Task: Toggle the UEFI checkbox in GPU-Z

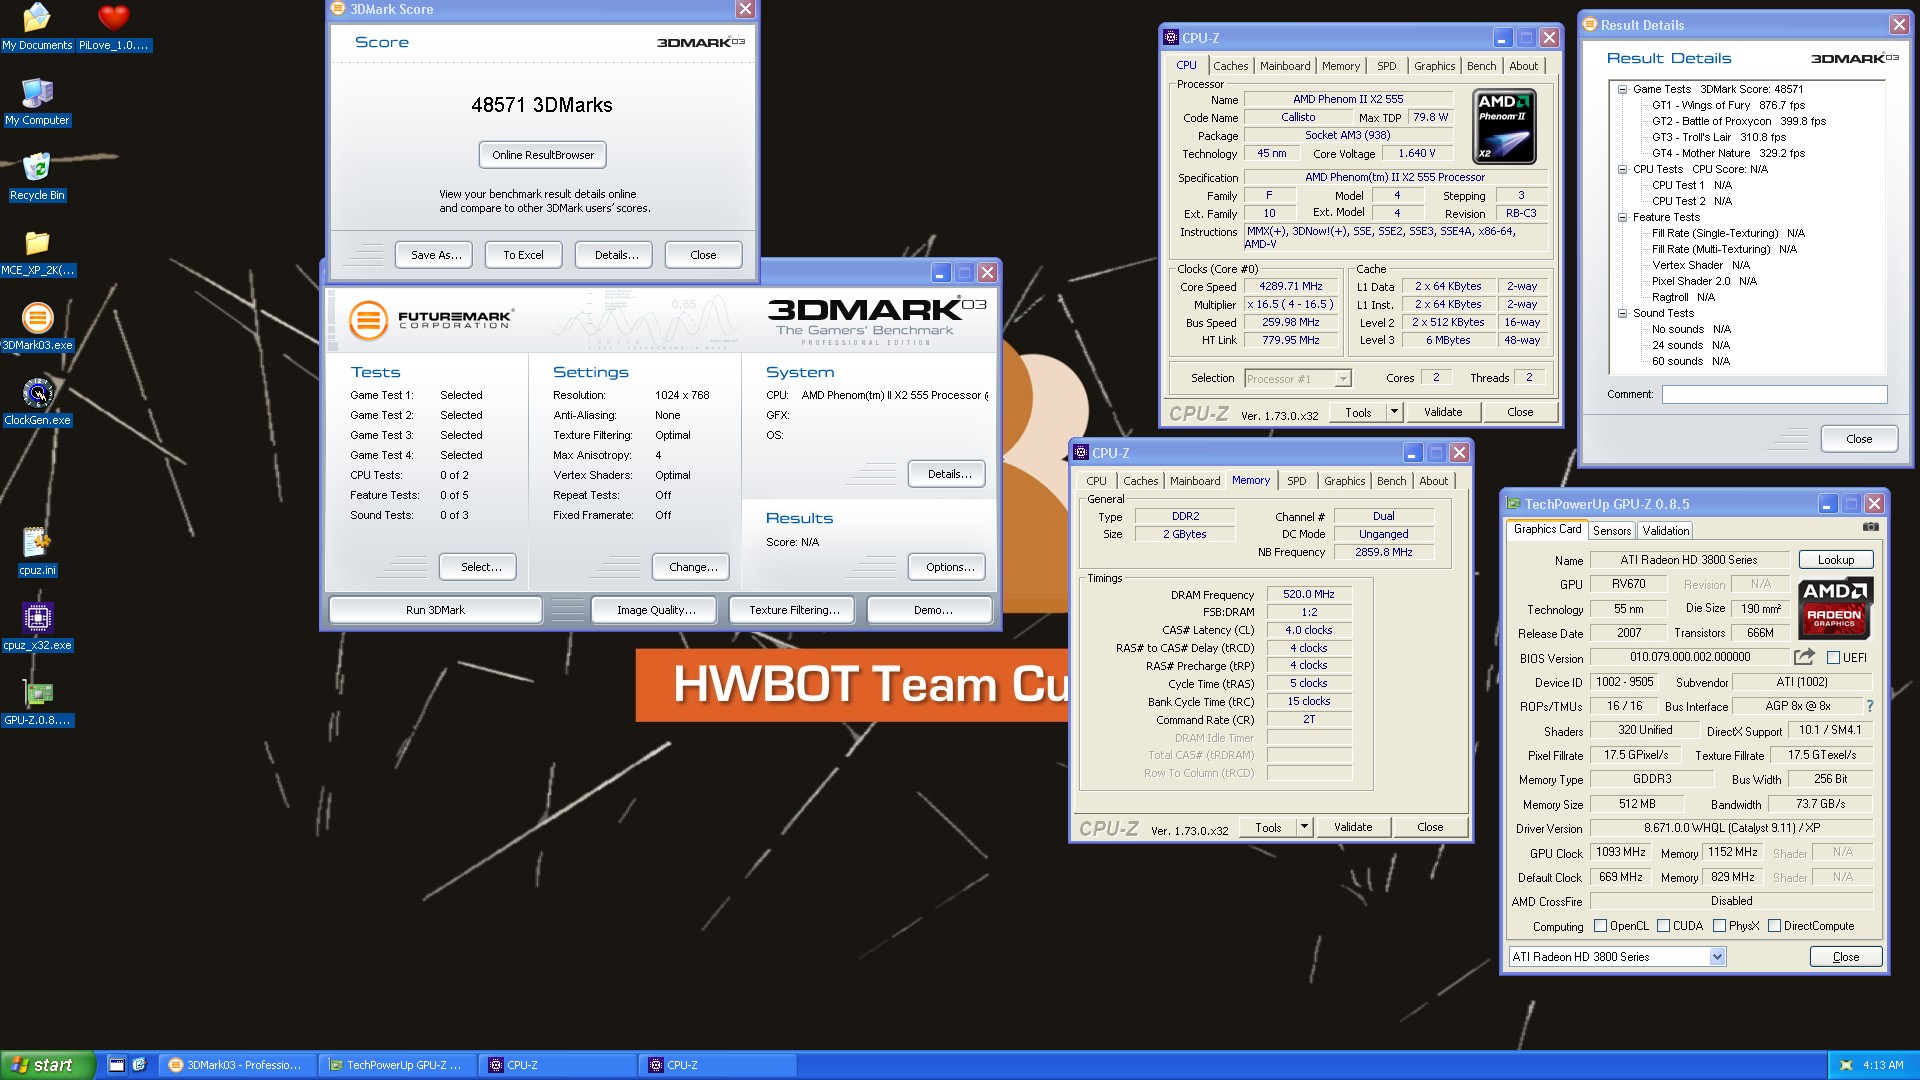Action: [x=1833, y=658]
